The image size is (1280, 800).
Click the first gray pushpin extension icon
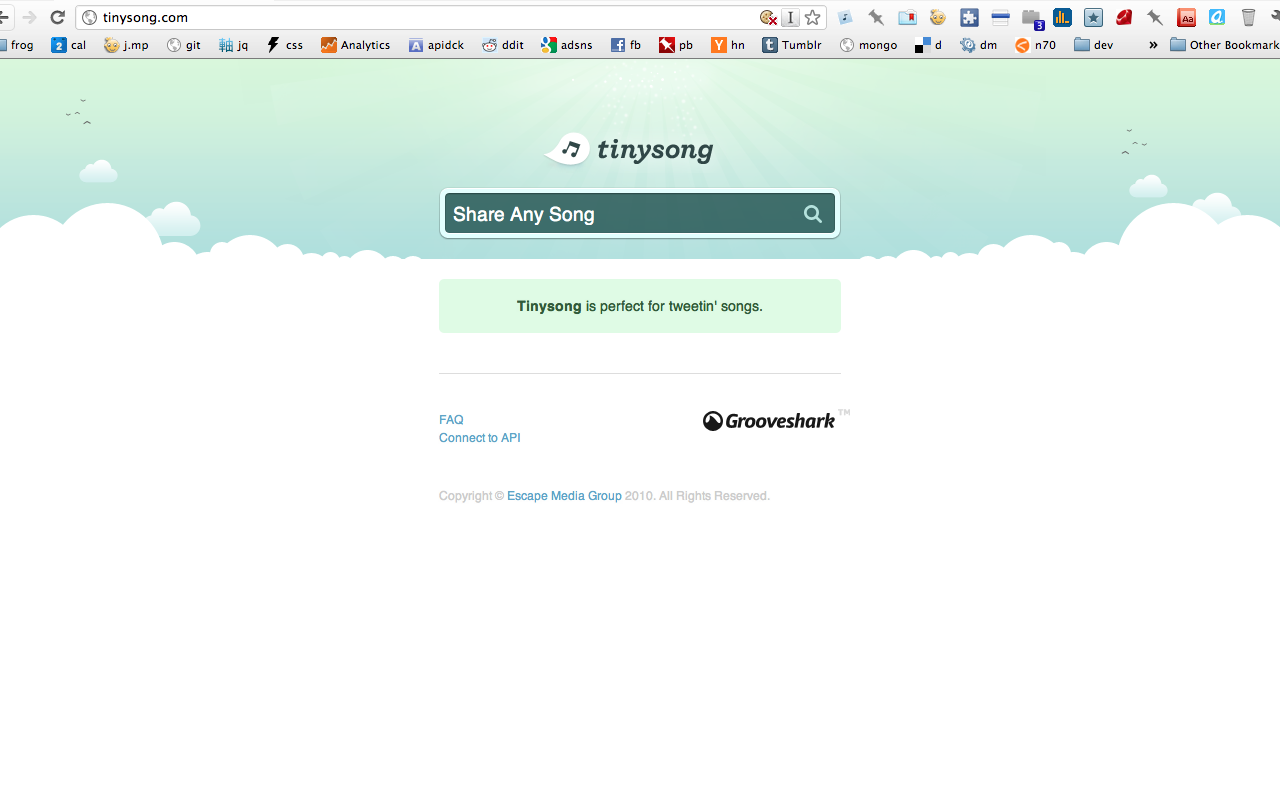[x=876, y=17]
